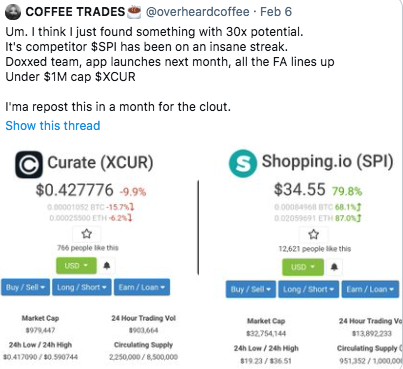Open the USD currency dropdown under Curate
Screen dimensions: 403x369
click(x=76, y=266)
